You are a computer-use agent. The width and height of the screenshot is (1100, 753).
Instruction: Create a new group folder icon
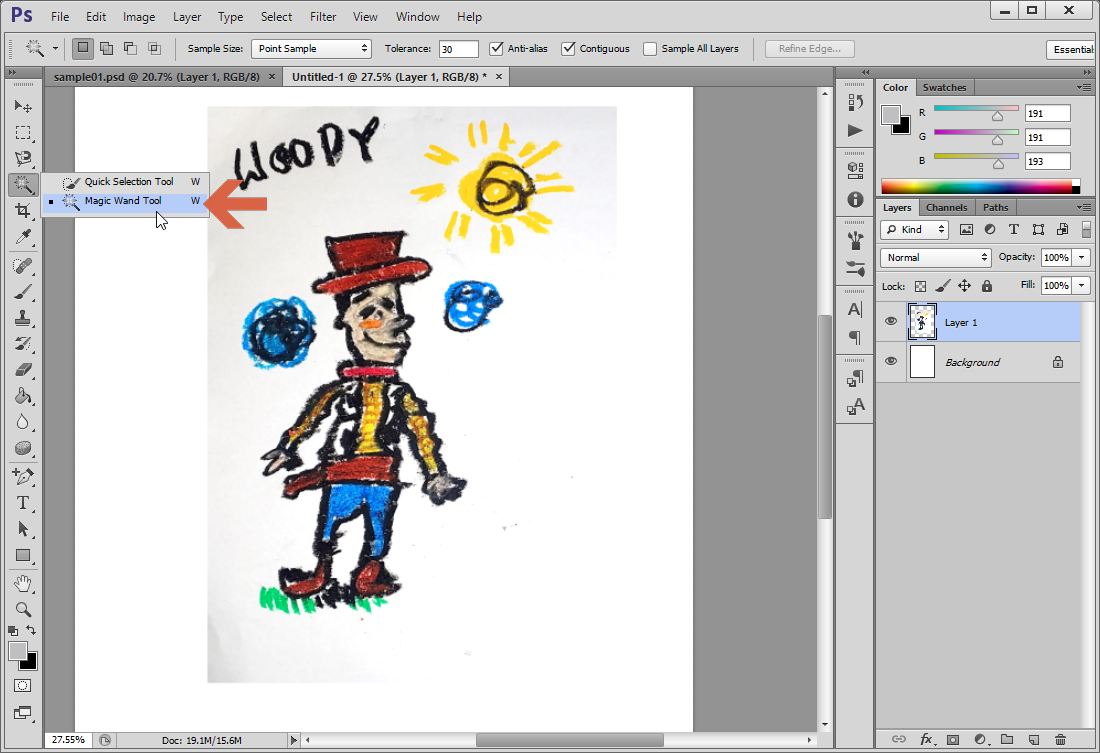click(x=1007, y=739)
